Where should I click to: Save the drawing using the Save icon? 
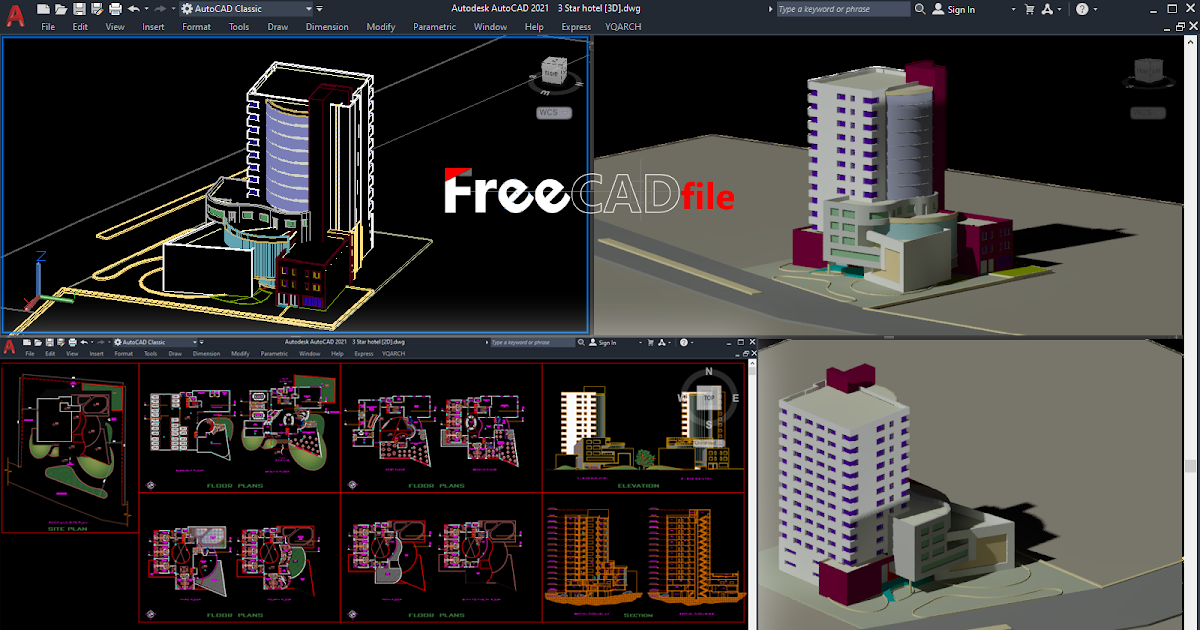[80, 8]
